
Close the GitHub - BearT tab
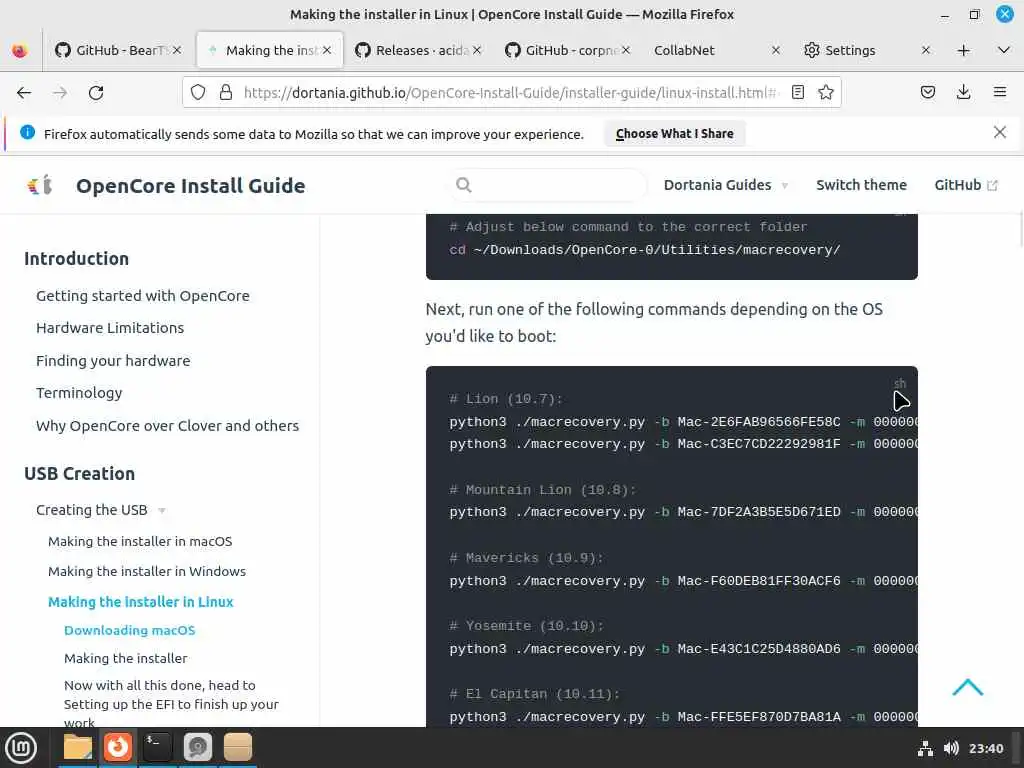point(177,50)
